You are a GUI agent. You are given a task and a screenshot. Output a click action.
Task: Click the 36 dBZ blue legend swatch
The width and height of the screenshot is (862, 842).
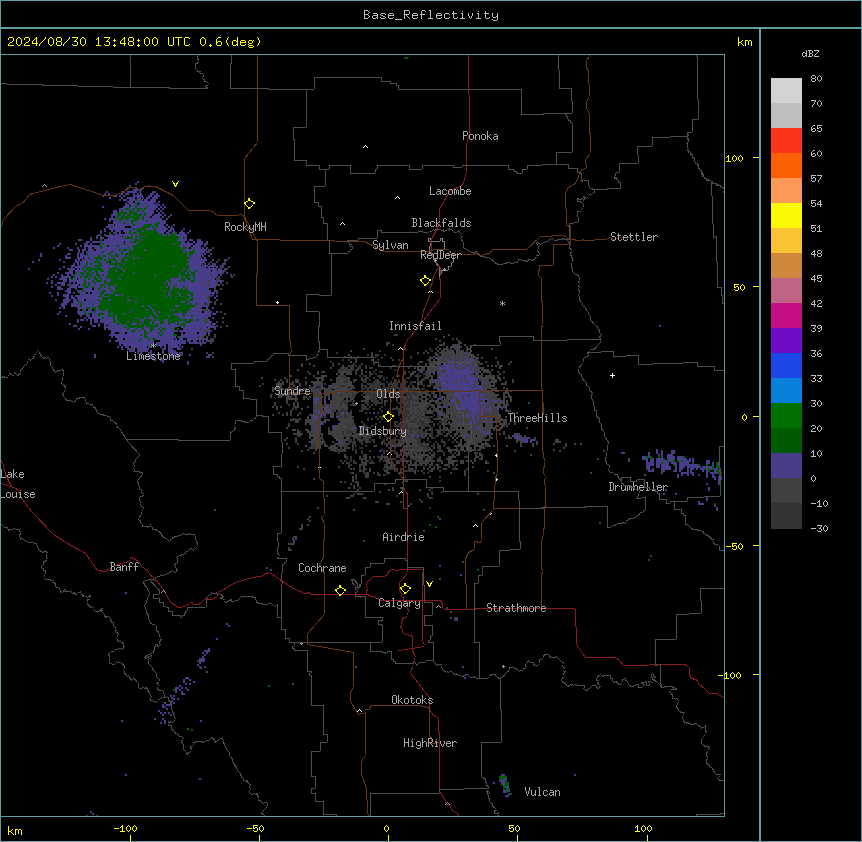click(786, 365)
